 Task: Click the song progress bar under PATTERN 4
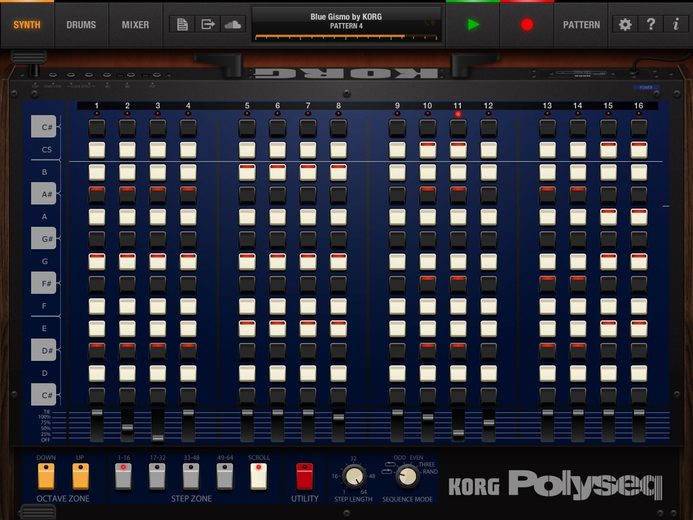click(346, 37)
